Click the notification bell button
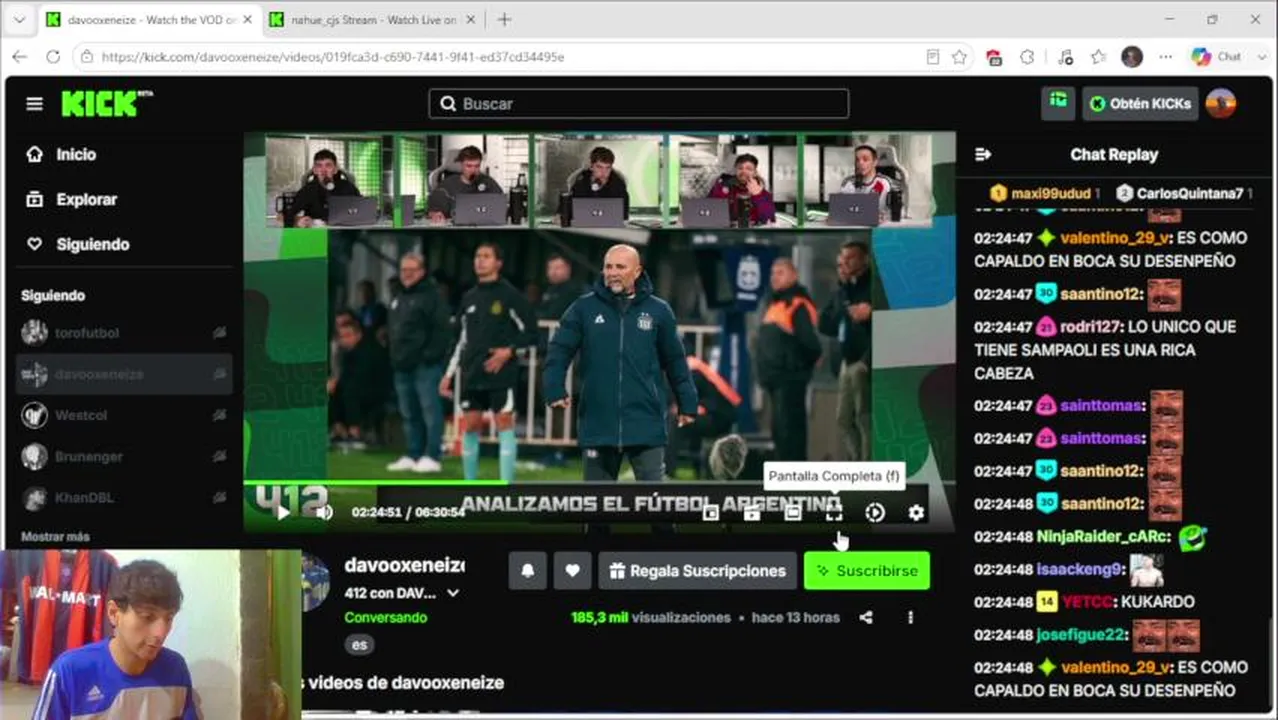1278x720 pixels. 528,571
